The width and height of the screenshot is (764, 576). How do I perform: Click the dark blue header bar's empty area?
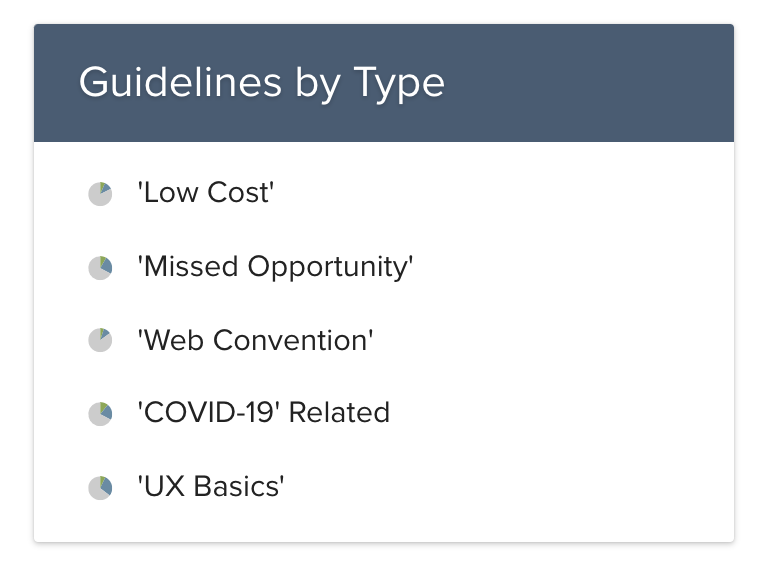[x=600, y=83]
